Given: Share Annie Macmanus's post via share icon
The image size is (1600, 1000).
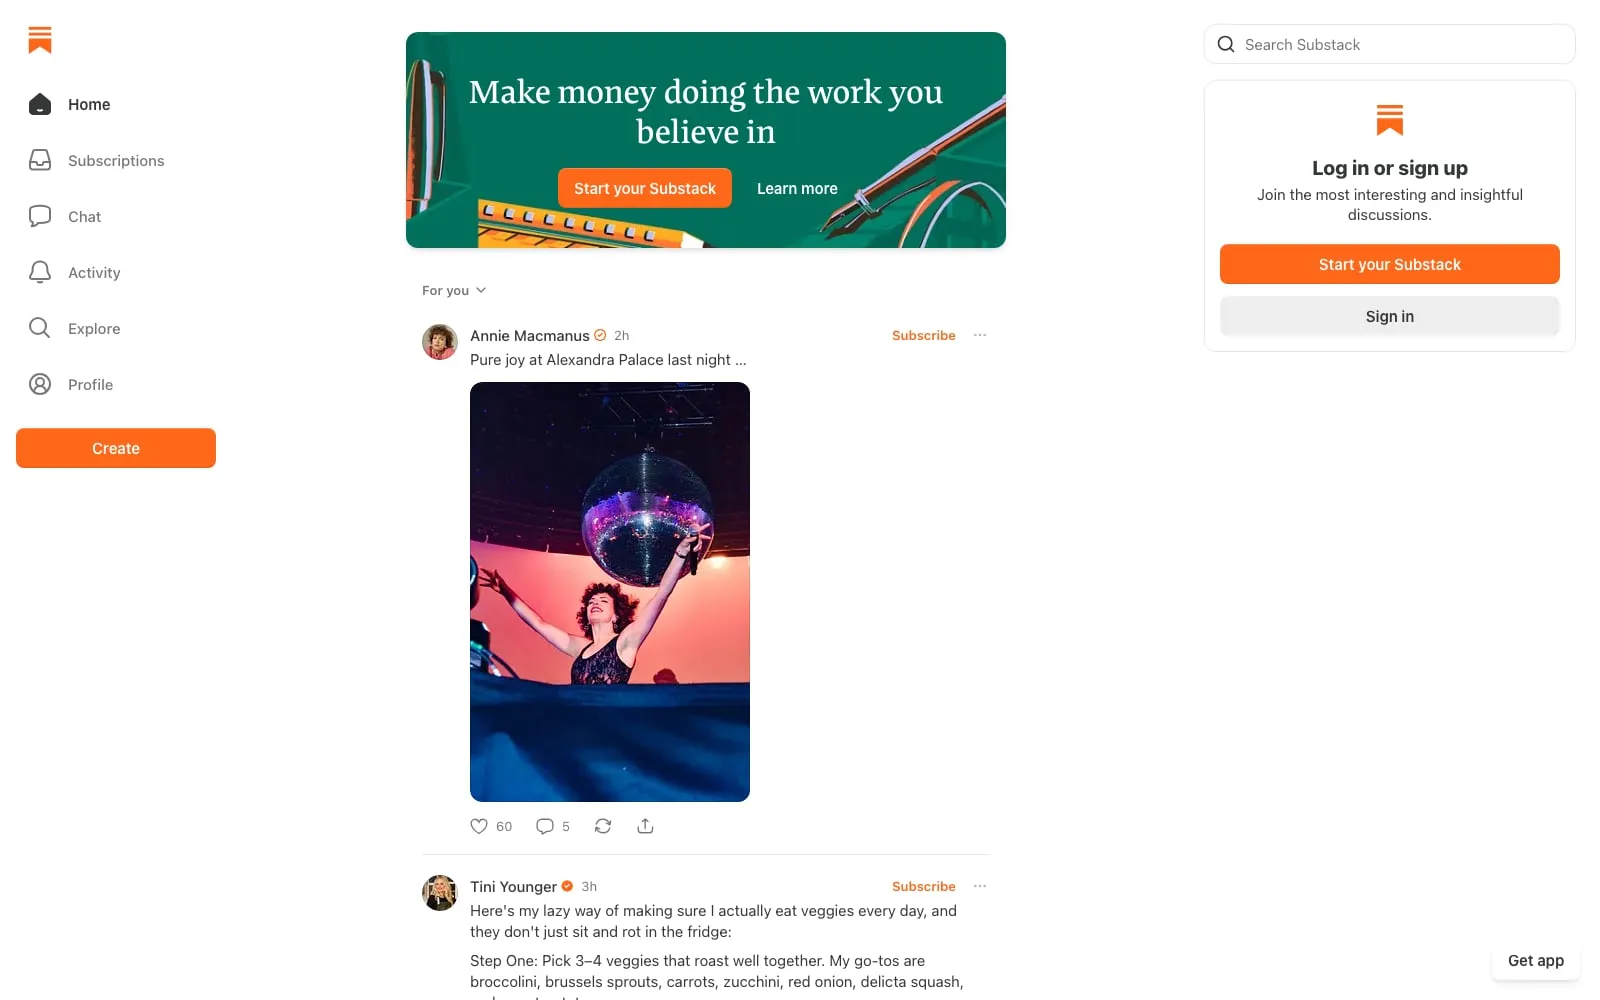Looking at the screenshot, I should pyautogui.click(x=645, y=826).
